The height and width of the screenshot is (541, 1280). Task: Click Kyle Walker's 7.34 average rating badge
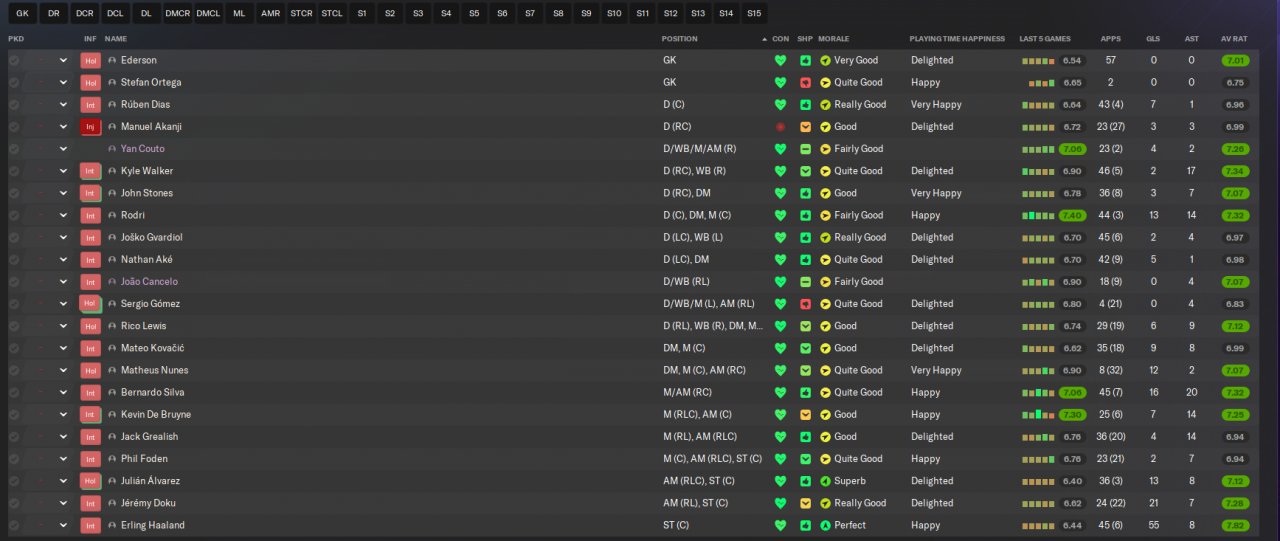(x=1235, y=171)
